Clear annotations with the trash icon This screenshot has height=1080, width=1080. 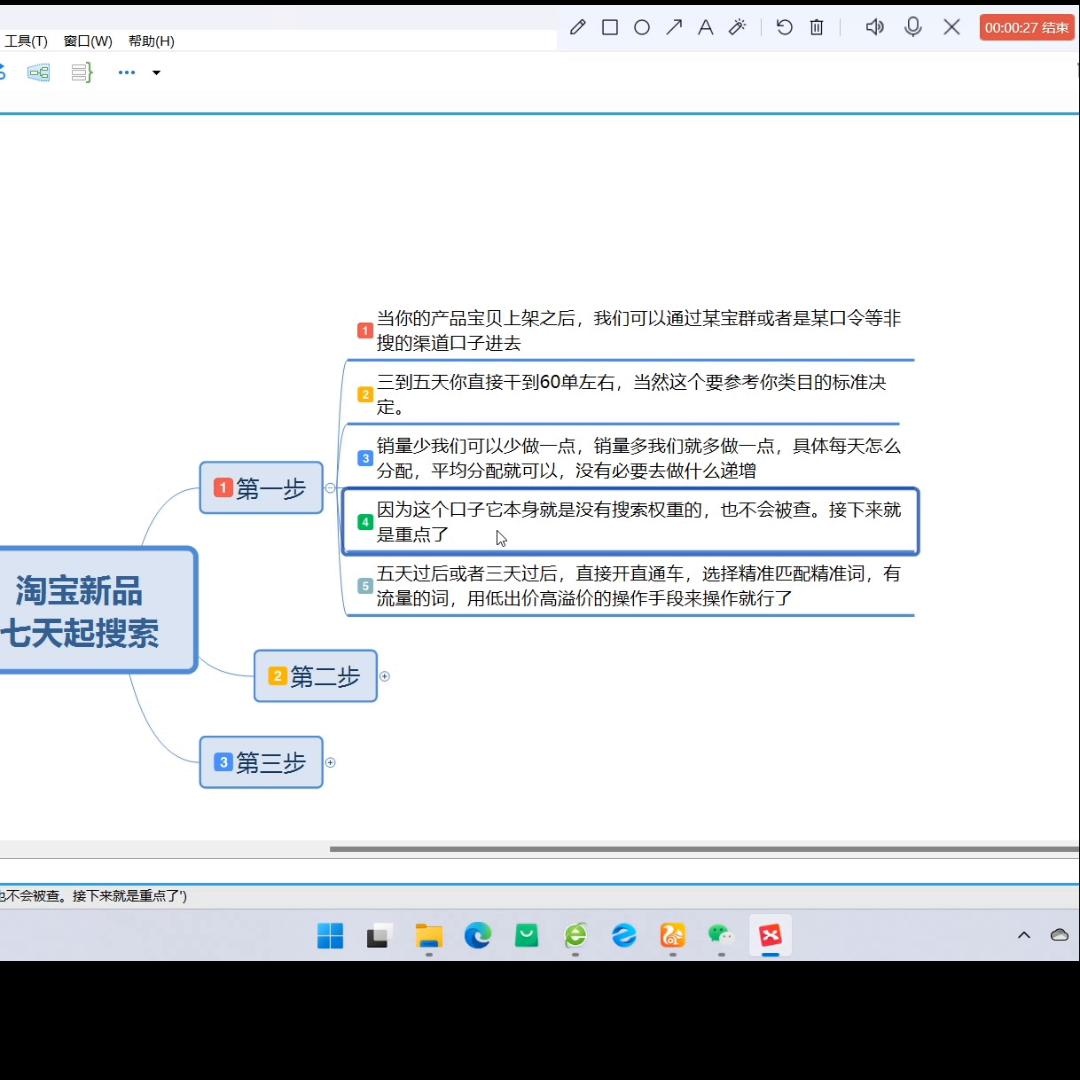point(816,28)
